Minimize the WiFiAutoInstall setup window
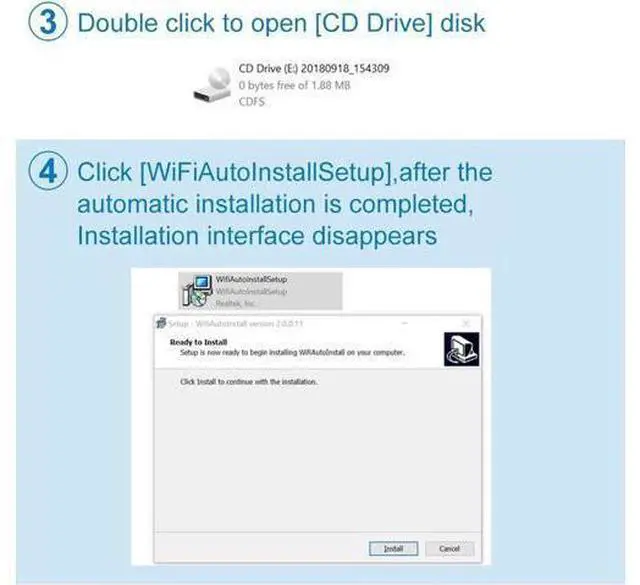The image size is (640, 585). point(404,323)
